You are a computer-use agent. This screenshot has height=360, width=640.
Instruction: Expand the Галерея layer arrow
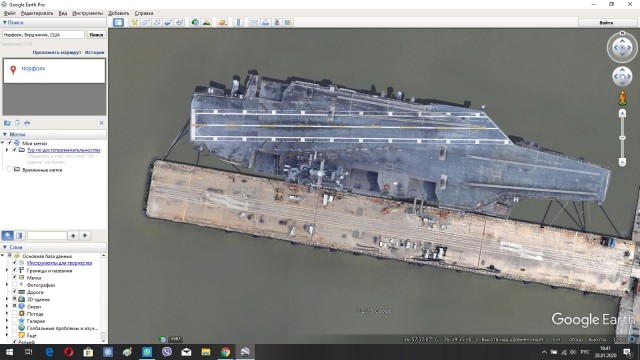pyautogui.click(x=7, y=321)
